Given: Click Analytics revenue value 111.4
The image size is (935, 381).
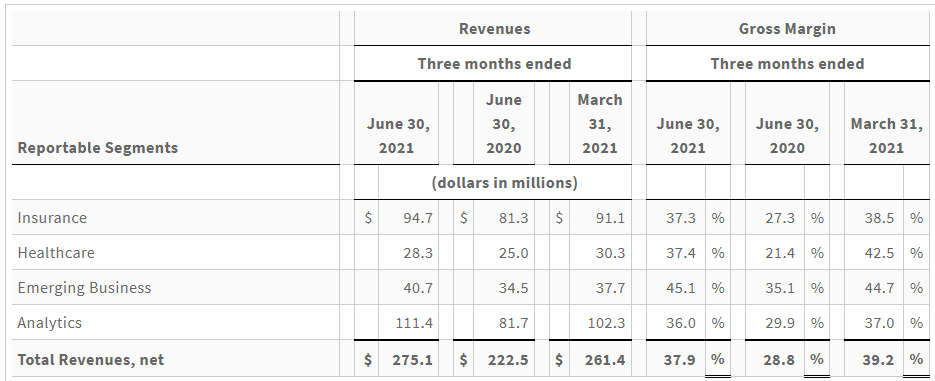Looking at the screenshot, I should click(414, 323).
